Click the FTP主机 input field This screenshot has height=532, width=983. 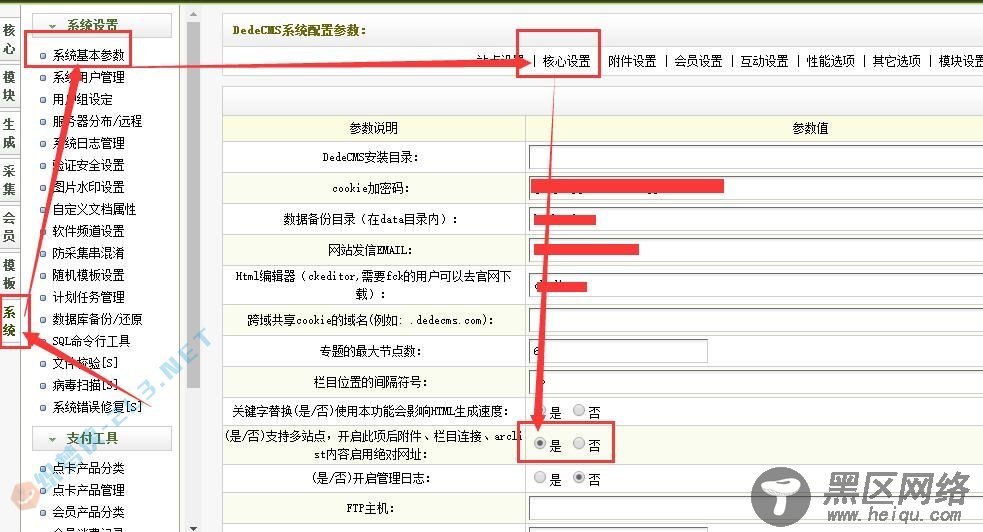[x=756, y=508]
